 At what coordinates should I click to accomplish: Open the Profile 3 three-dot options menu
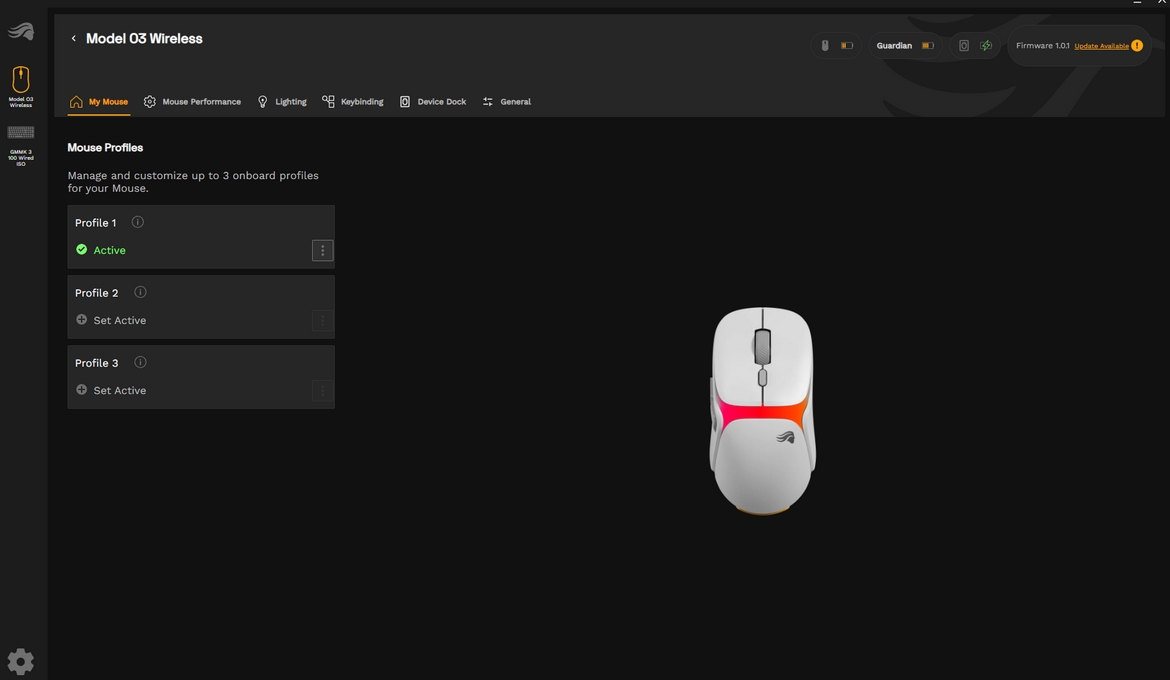click(322, 390)
